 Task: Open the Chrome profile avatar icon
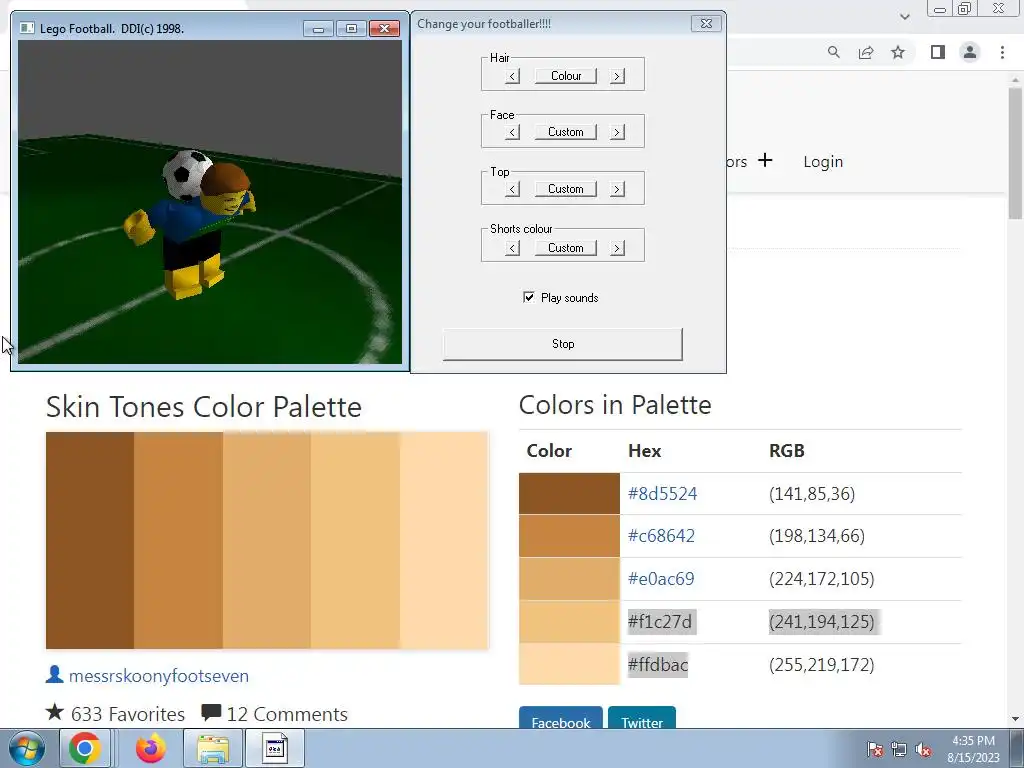[970, 52]
